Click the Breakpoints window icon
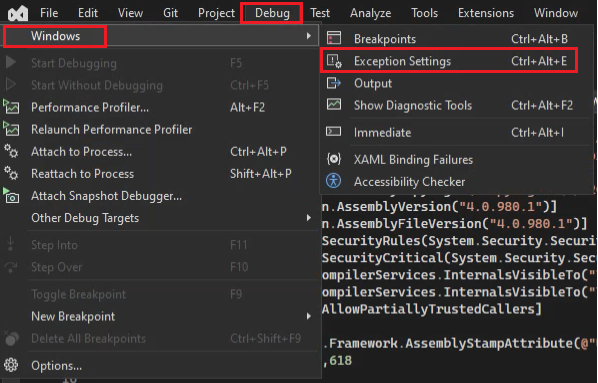Image resolution: width=598 pixels, height=383 pixels. pyautogui.click(x=334, y=39)
